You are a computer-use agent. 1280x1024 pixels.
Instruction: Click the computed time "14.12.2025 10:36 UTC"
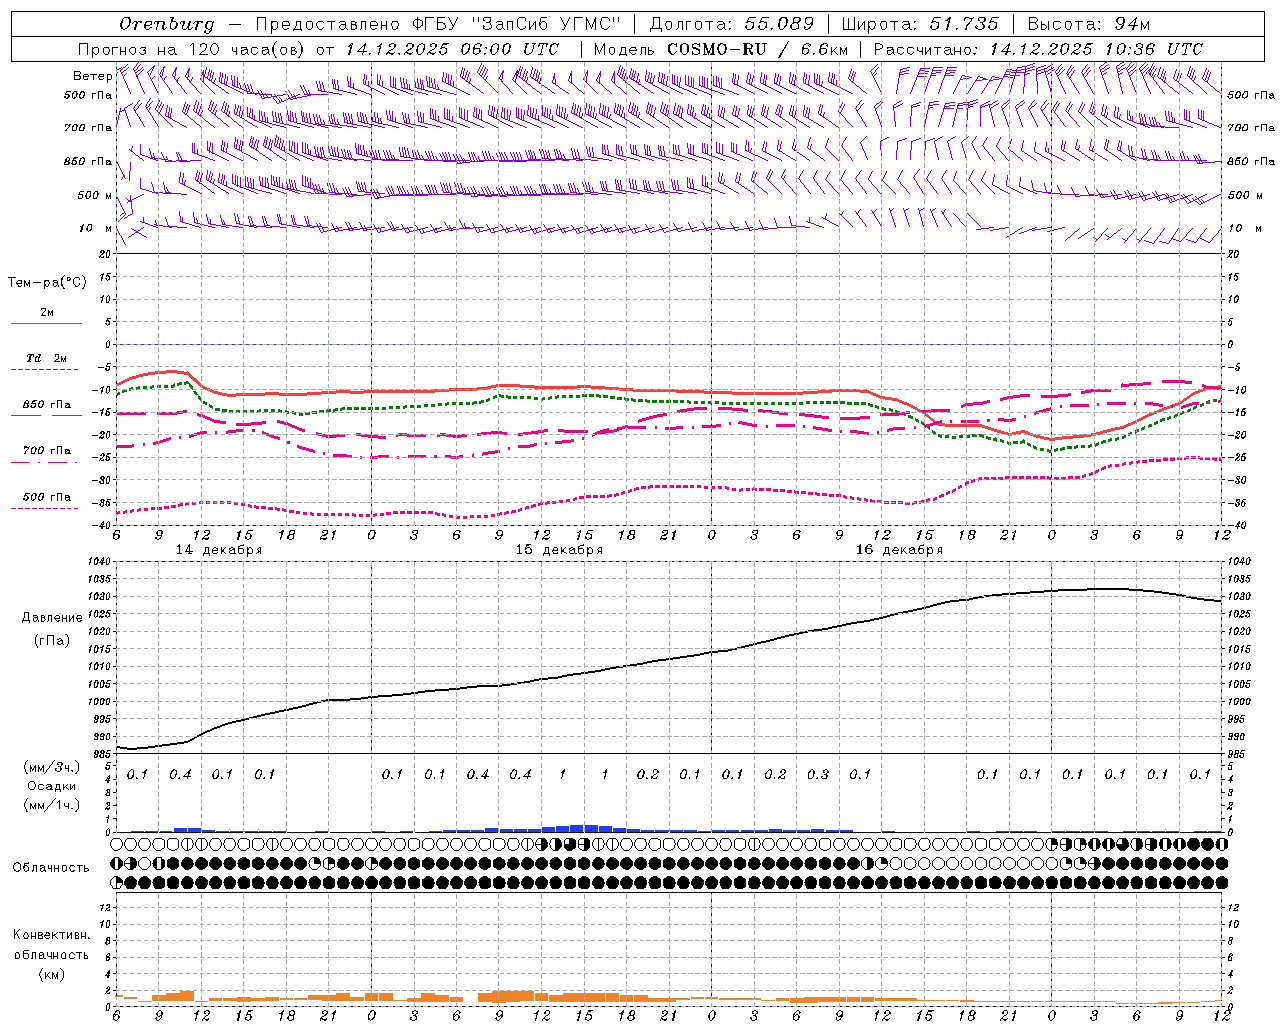[1096, 49]
